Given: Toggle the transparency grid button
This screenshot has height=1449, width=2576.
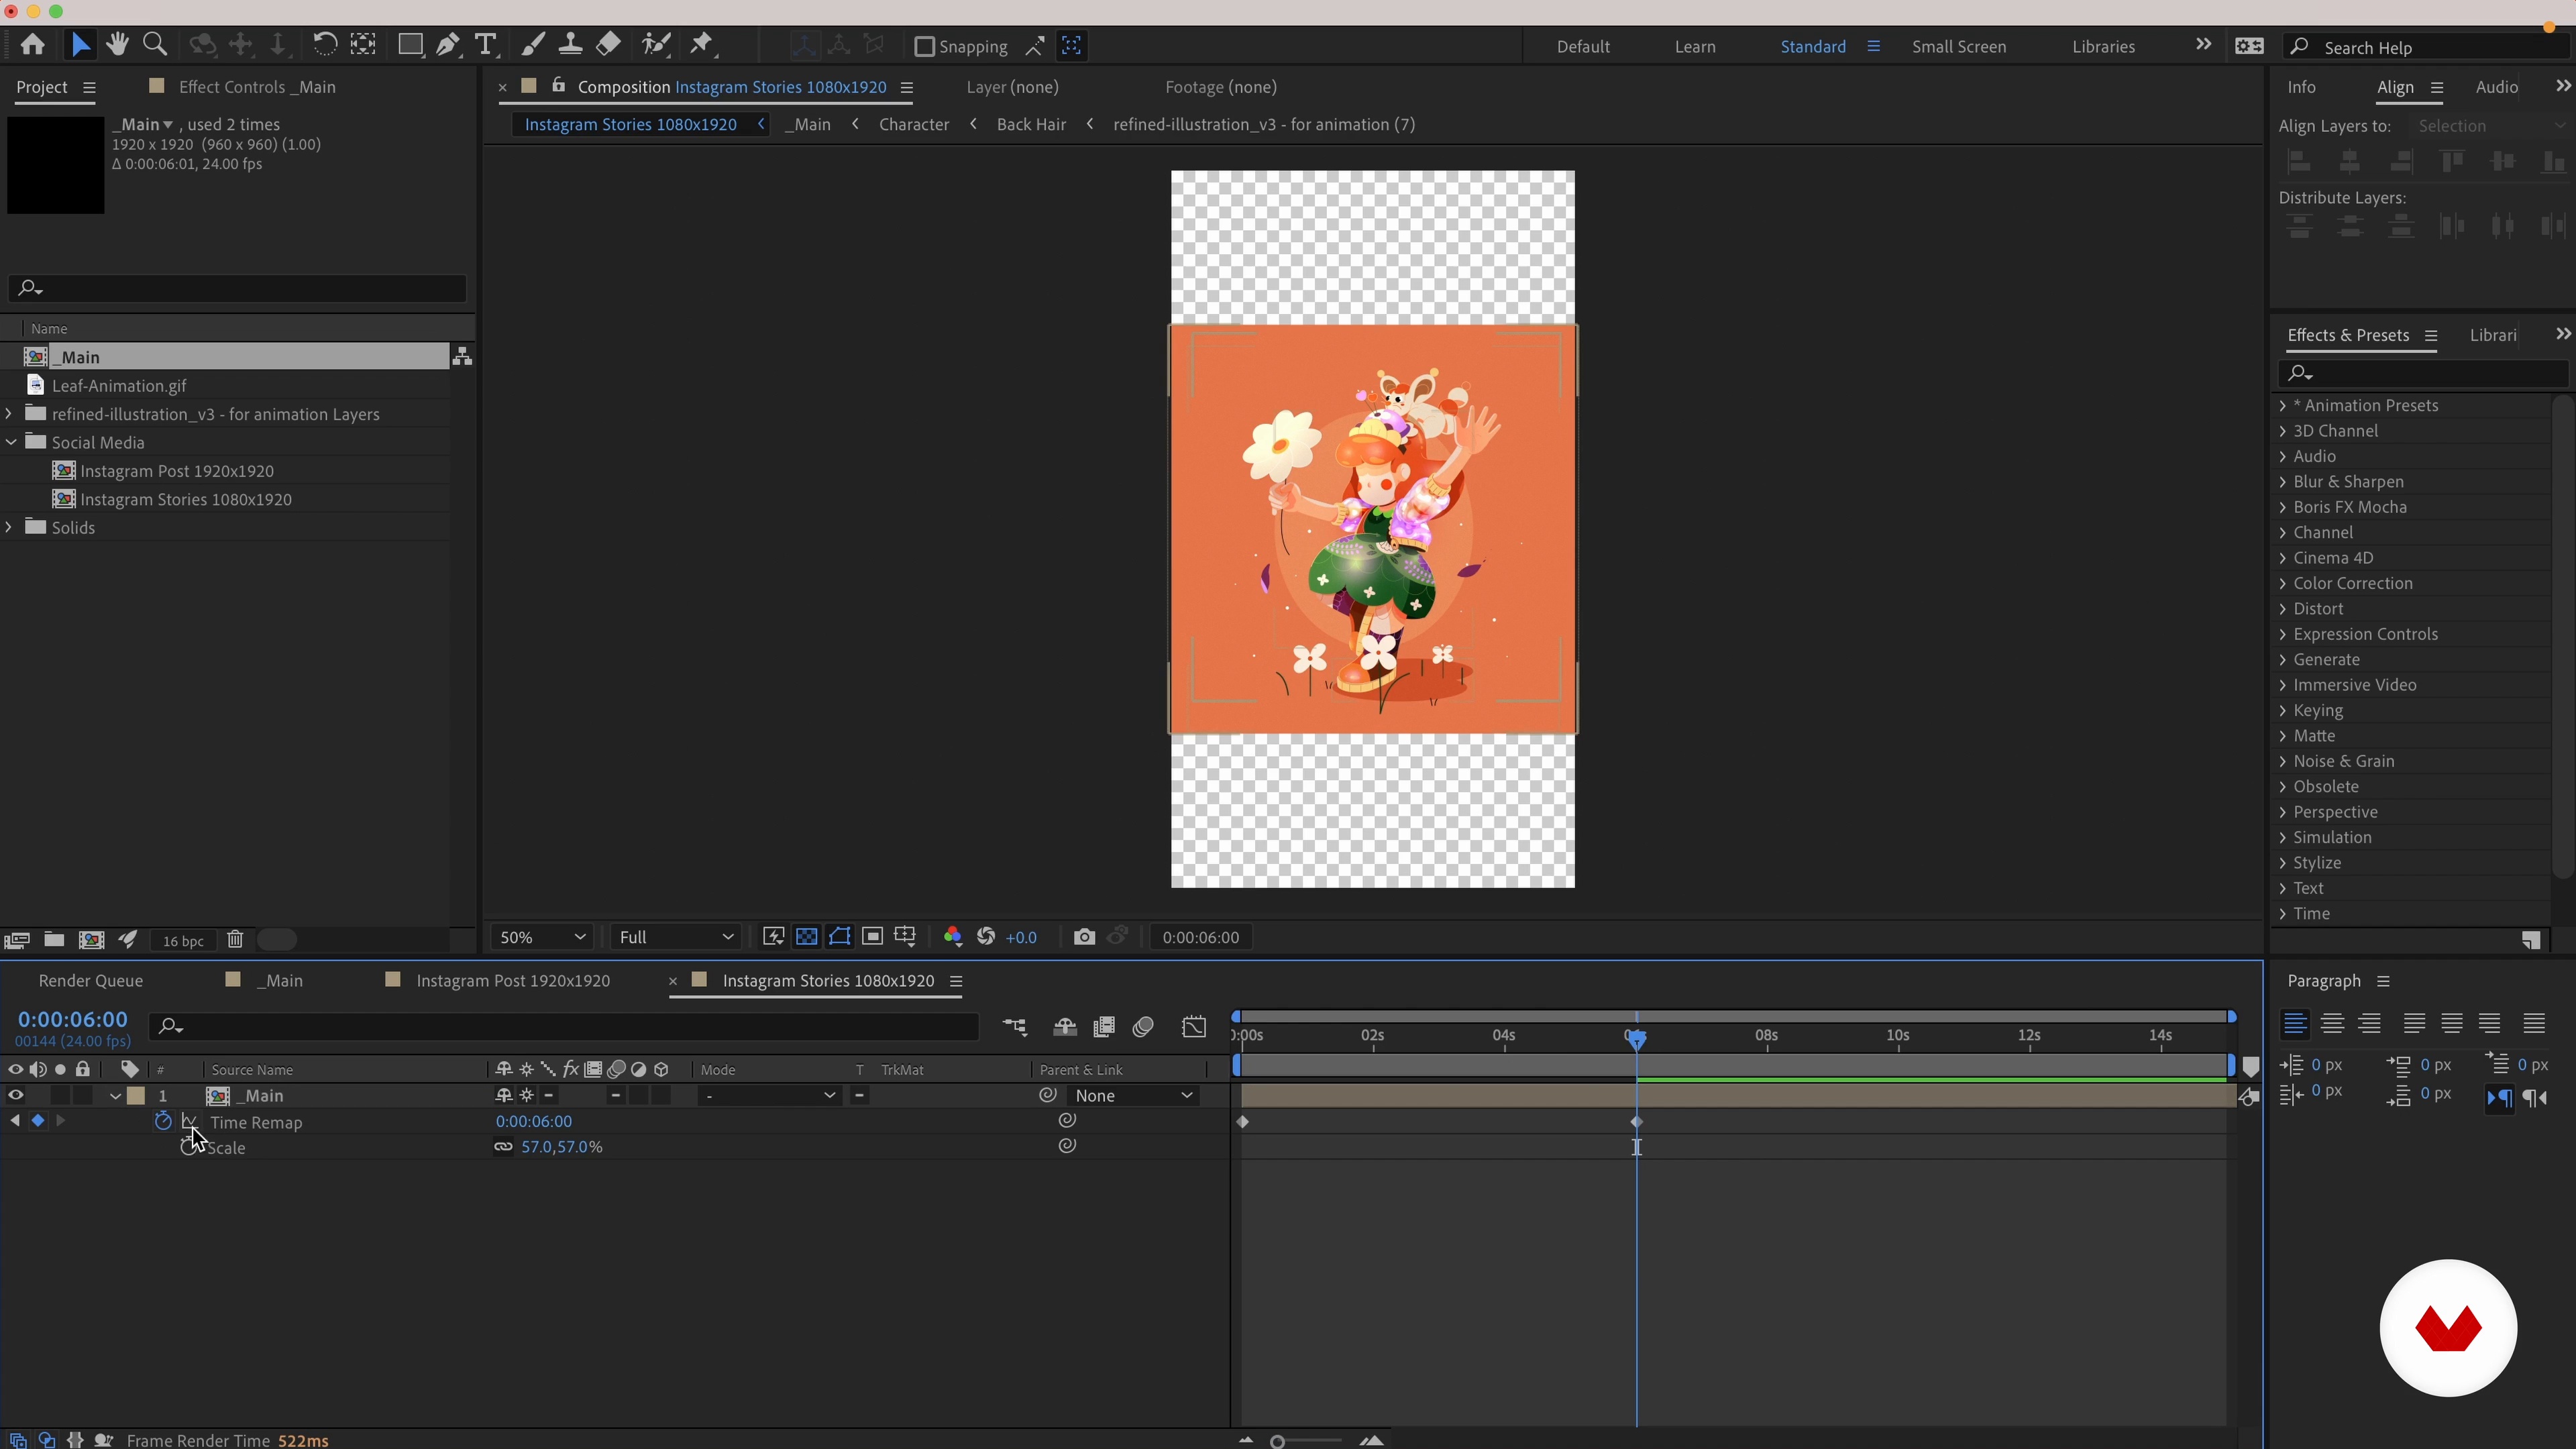Looking at the screenshot, I should (806, 937).
